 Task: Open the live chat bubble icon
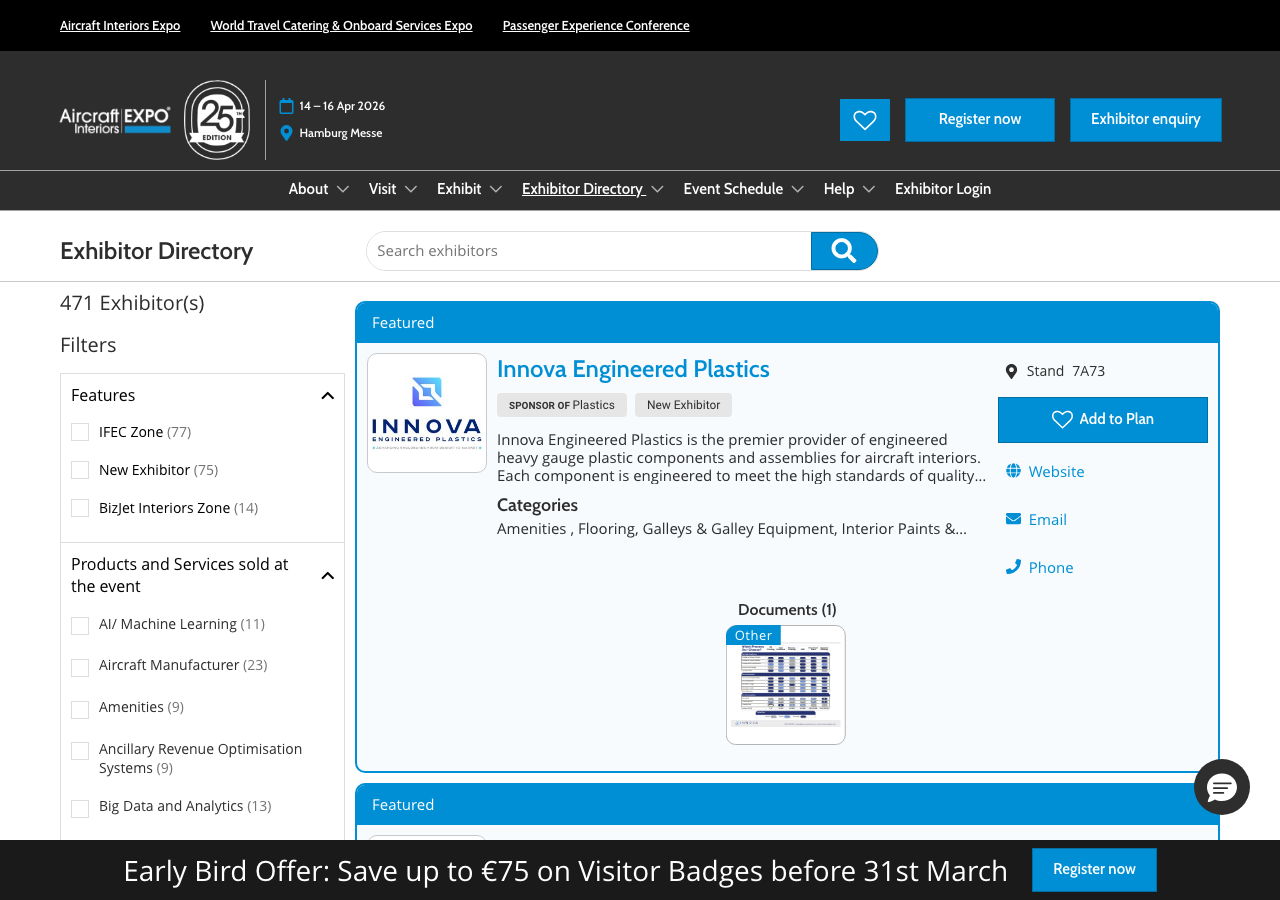coord(1221,787)
